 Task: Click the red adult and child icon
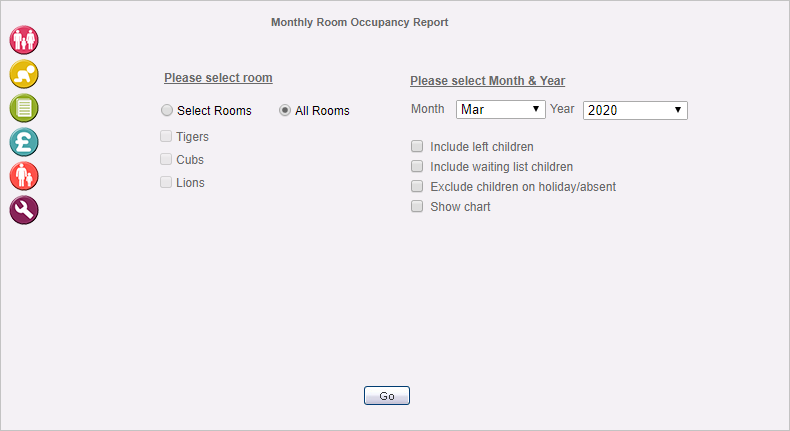(24, 176)
